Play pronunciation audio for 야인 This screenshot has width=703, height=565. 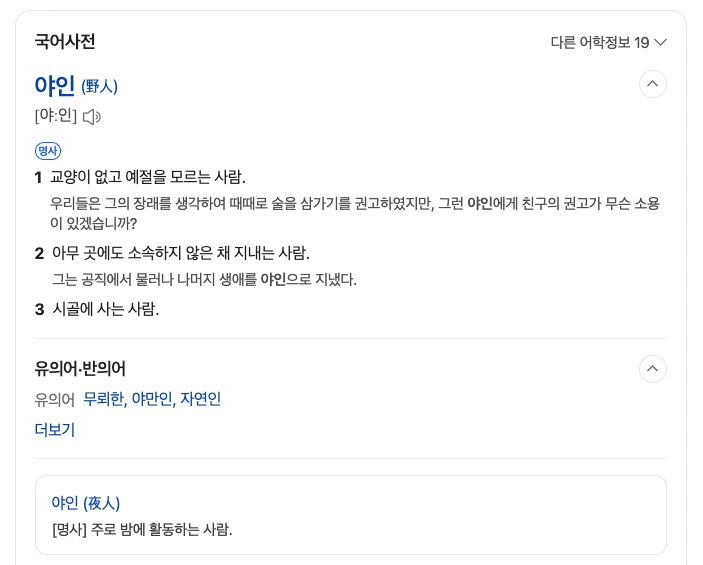click(x=92, y=117)
